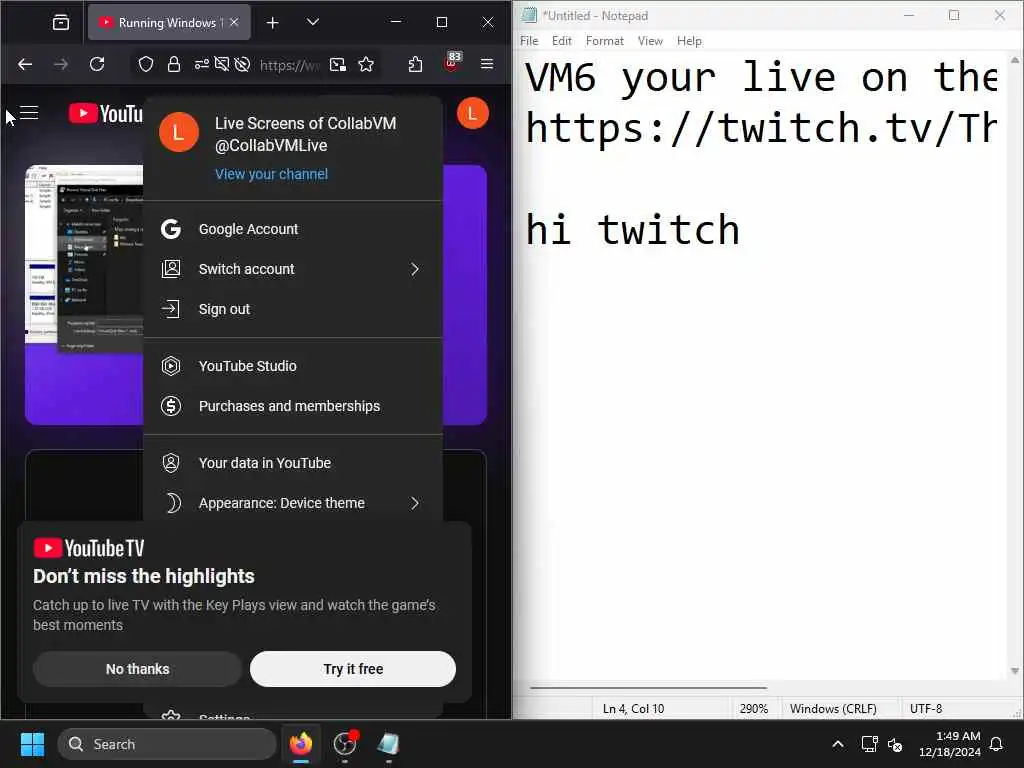The width and height of the screenshot is (1024, 768).
Task: Select Your data in YouTube
Action: [293, 463]
